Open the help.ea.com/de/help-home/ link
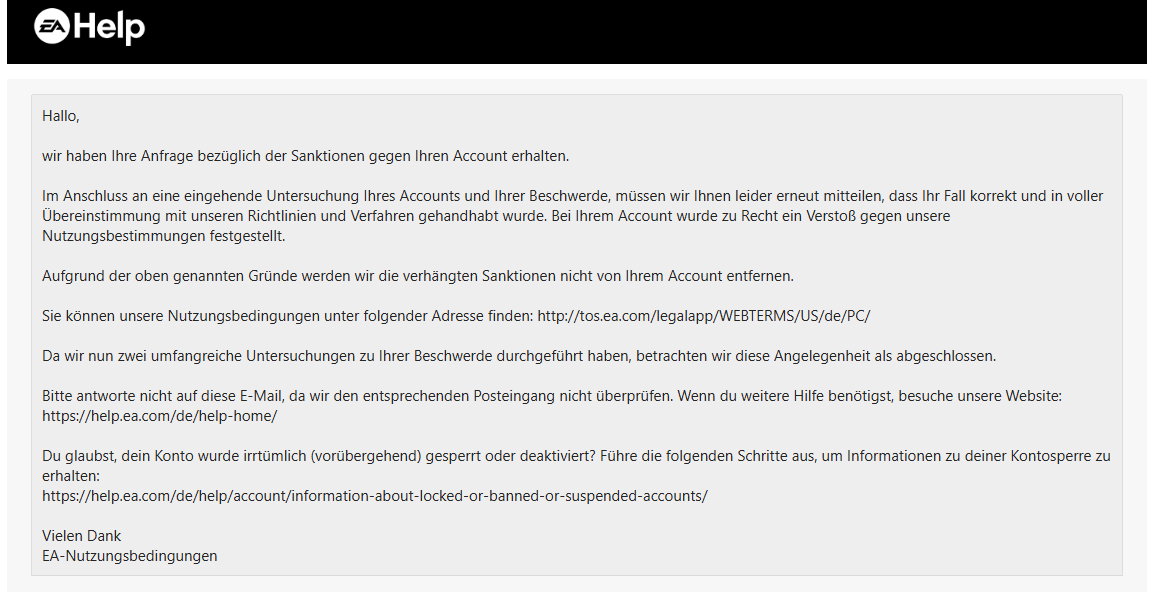The width and height of the screenshot is (1155, 592). pos(160,416)
